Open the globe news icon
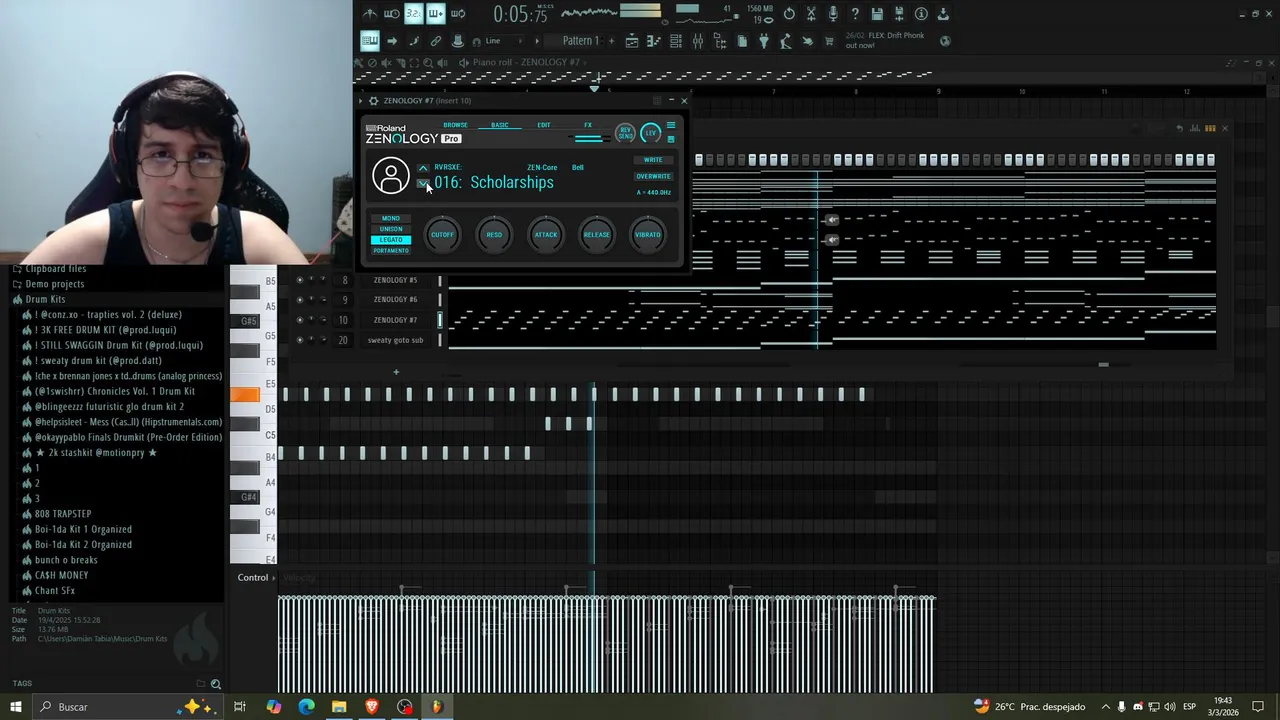 click(945, 41)
